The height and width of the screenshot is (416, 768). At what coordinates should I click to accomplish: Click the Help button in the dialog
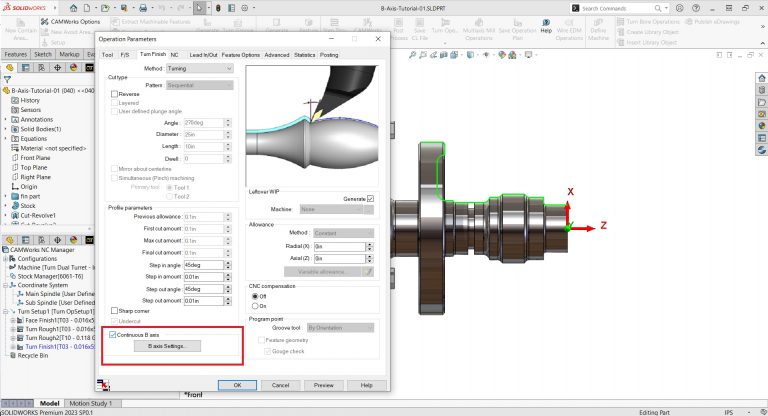pyautogui.click(x=366, y=385)
